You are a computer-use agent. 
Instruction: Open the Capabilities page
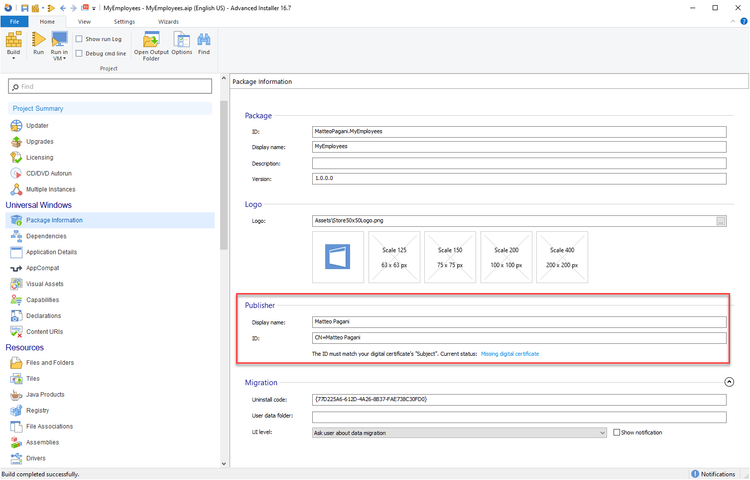click(x=42, y=300)
